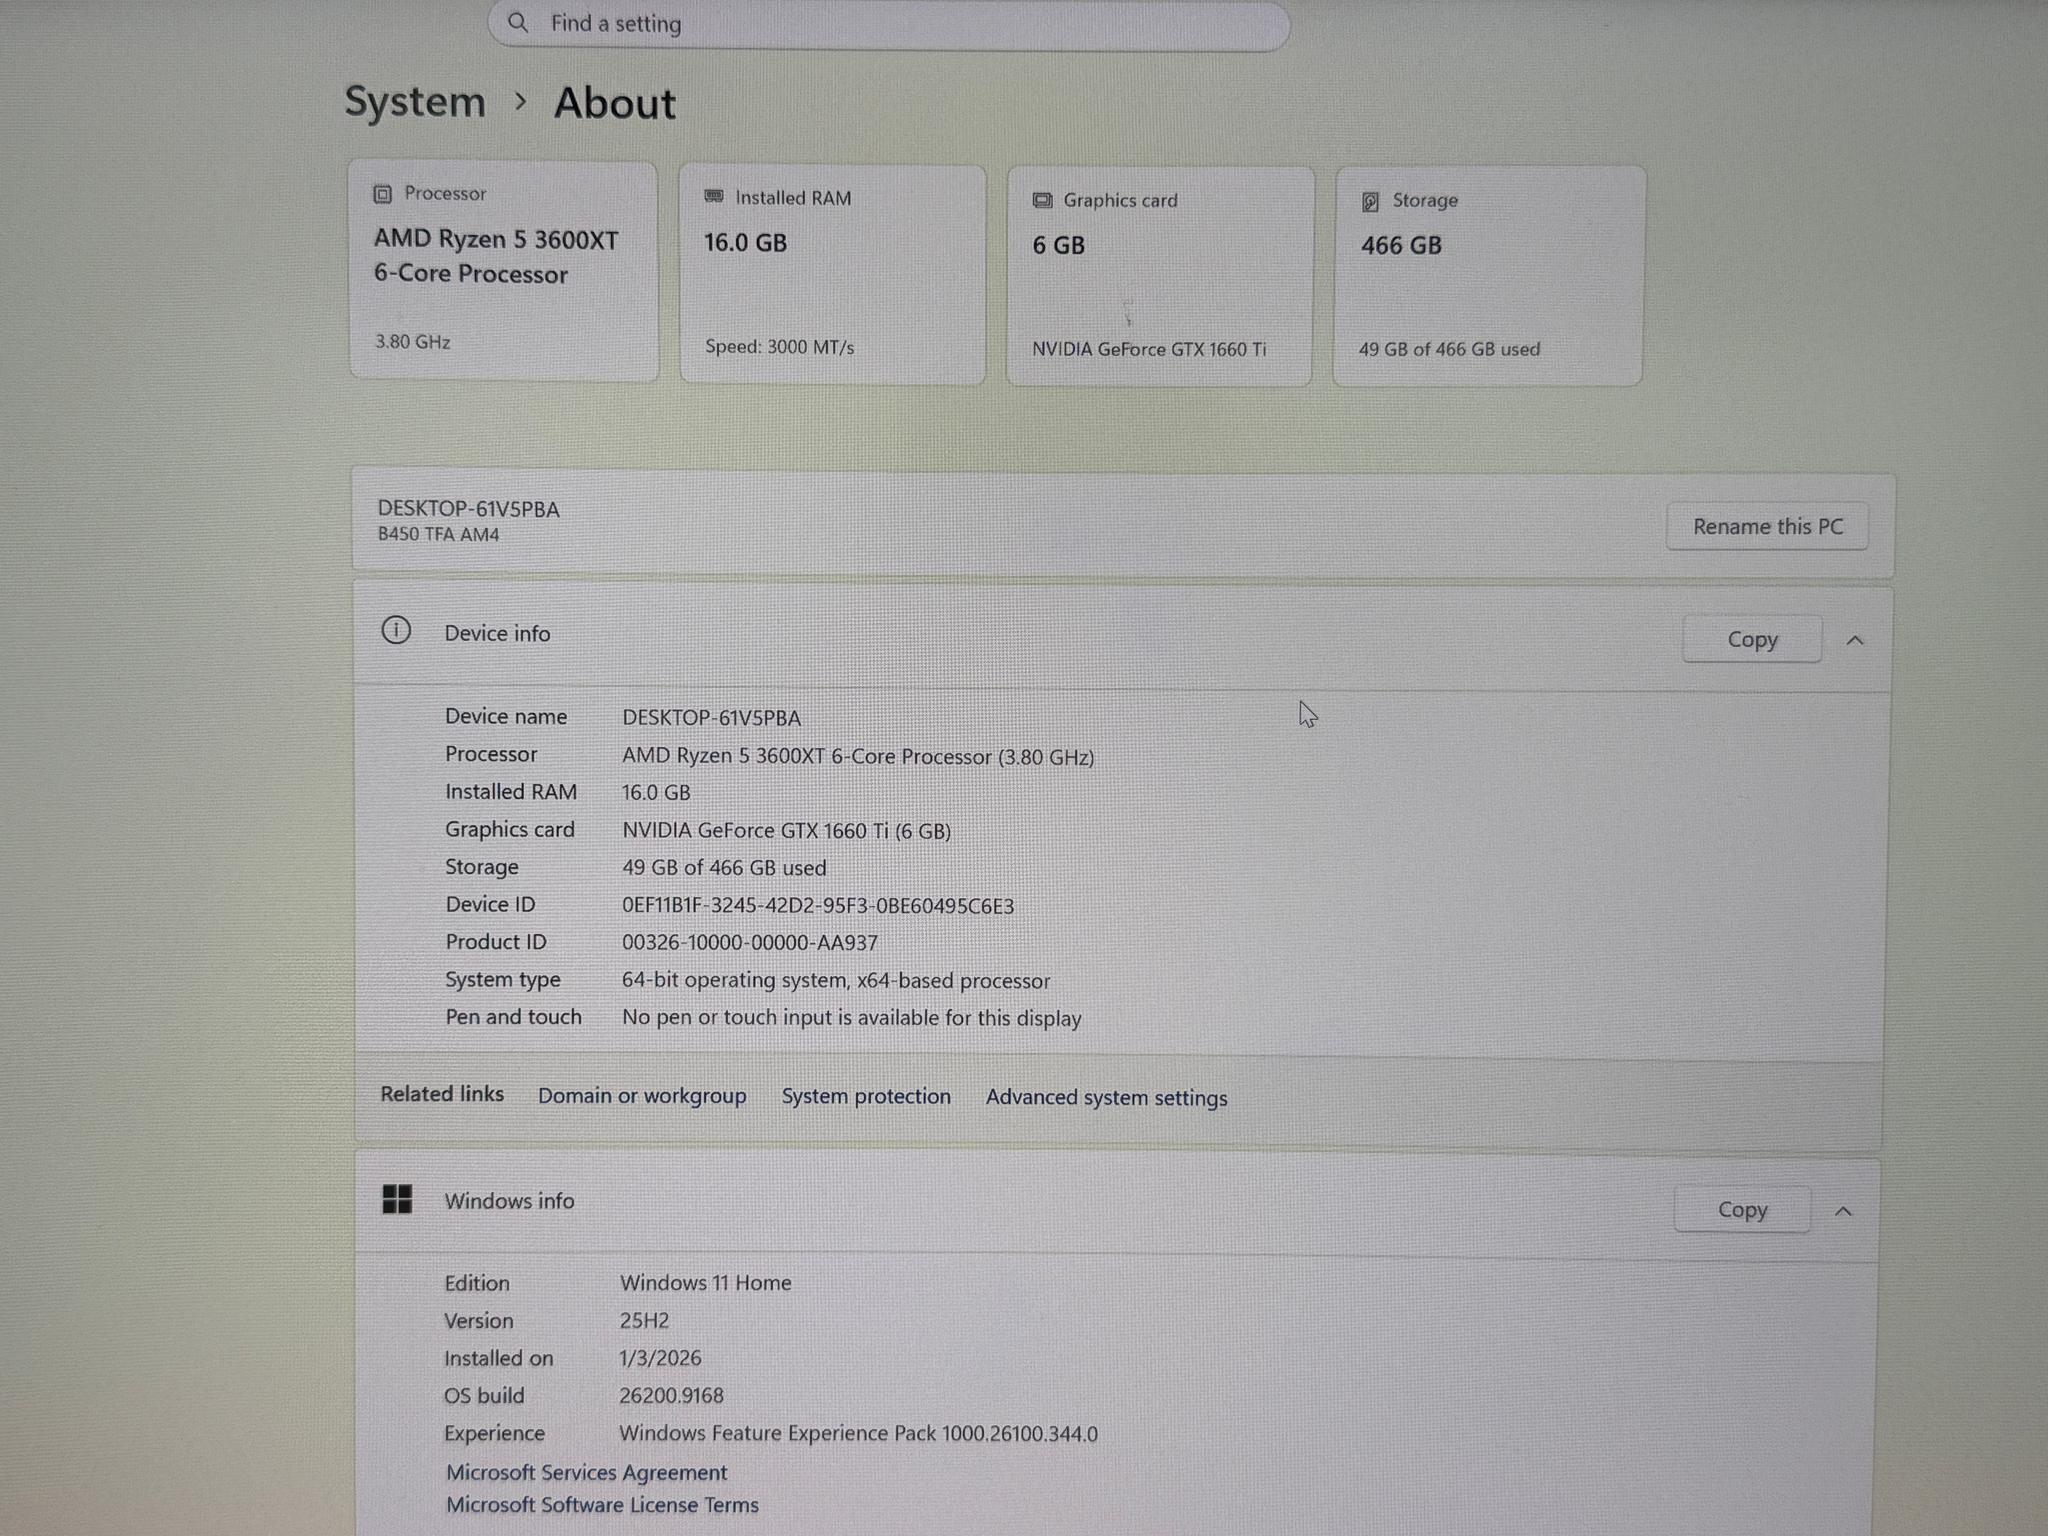Click the Windows logo beside Windows info
The height and width of the screenshot is (1536, 2048).
[397, 1199]
